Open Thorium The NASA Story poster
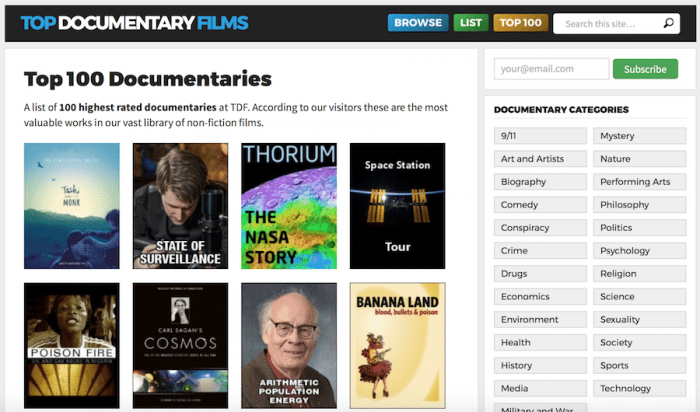Viewport: 700px width, 412px height. point(289,206)
